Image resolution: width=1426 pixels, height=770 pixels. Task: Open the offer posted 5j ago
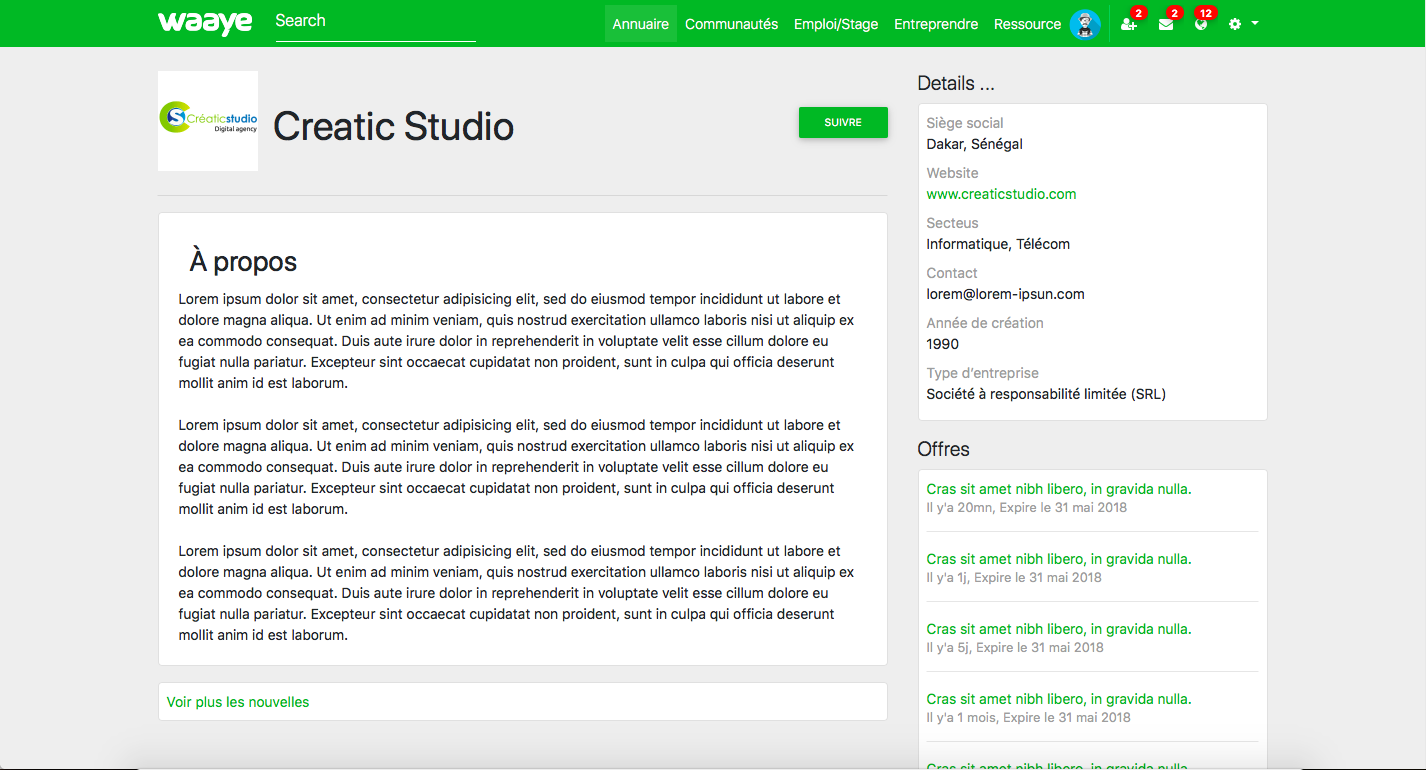click(1059, 629)
